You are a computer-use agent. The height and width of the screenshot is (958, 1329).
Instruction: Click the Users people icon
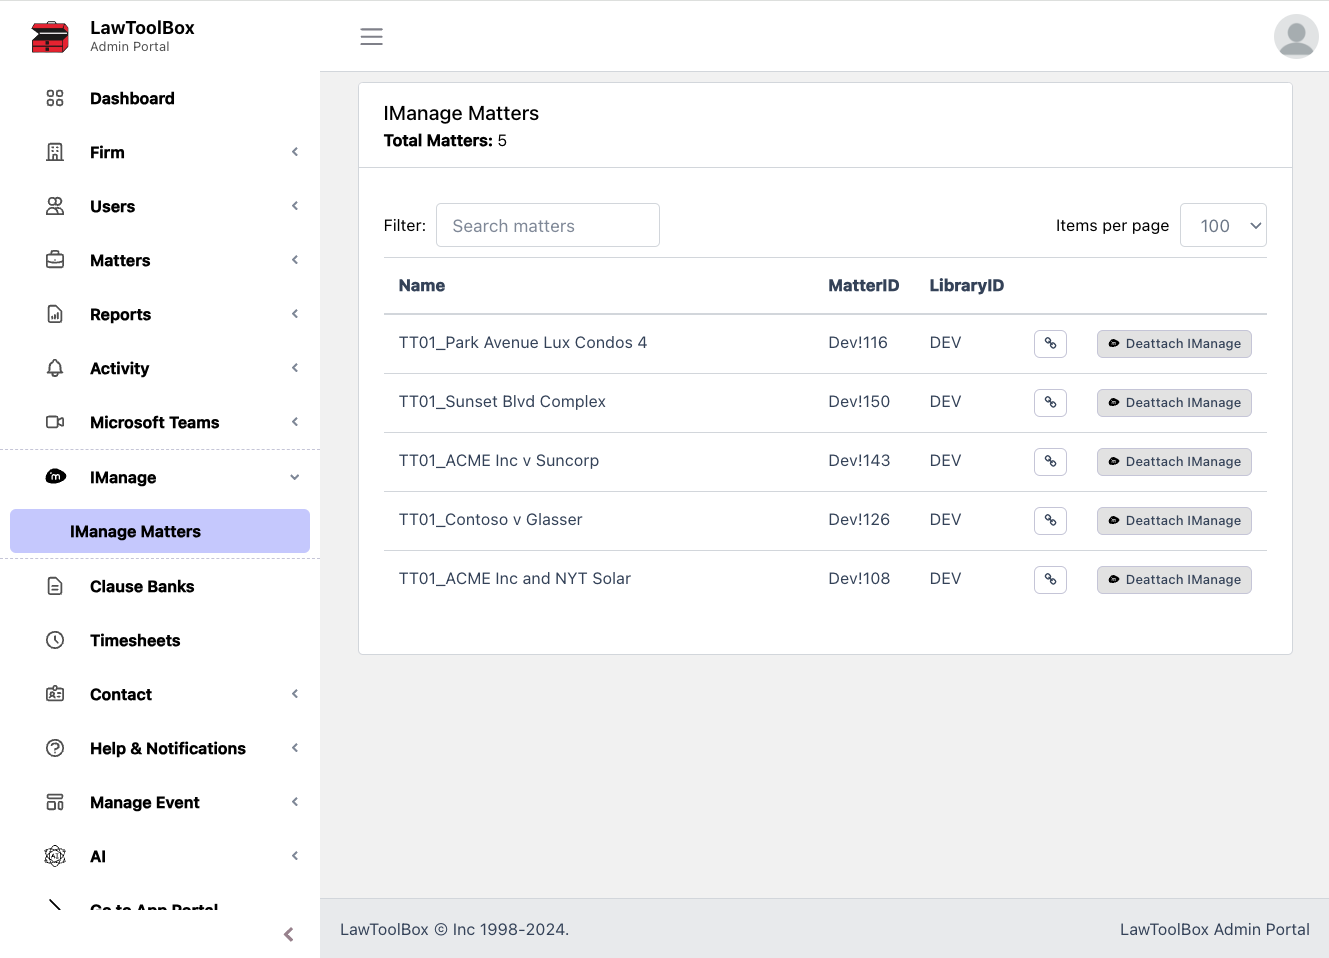point(55,206)
